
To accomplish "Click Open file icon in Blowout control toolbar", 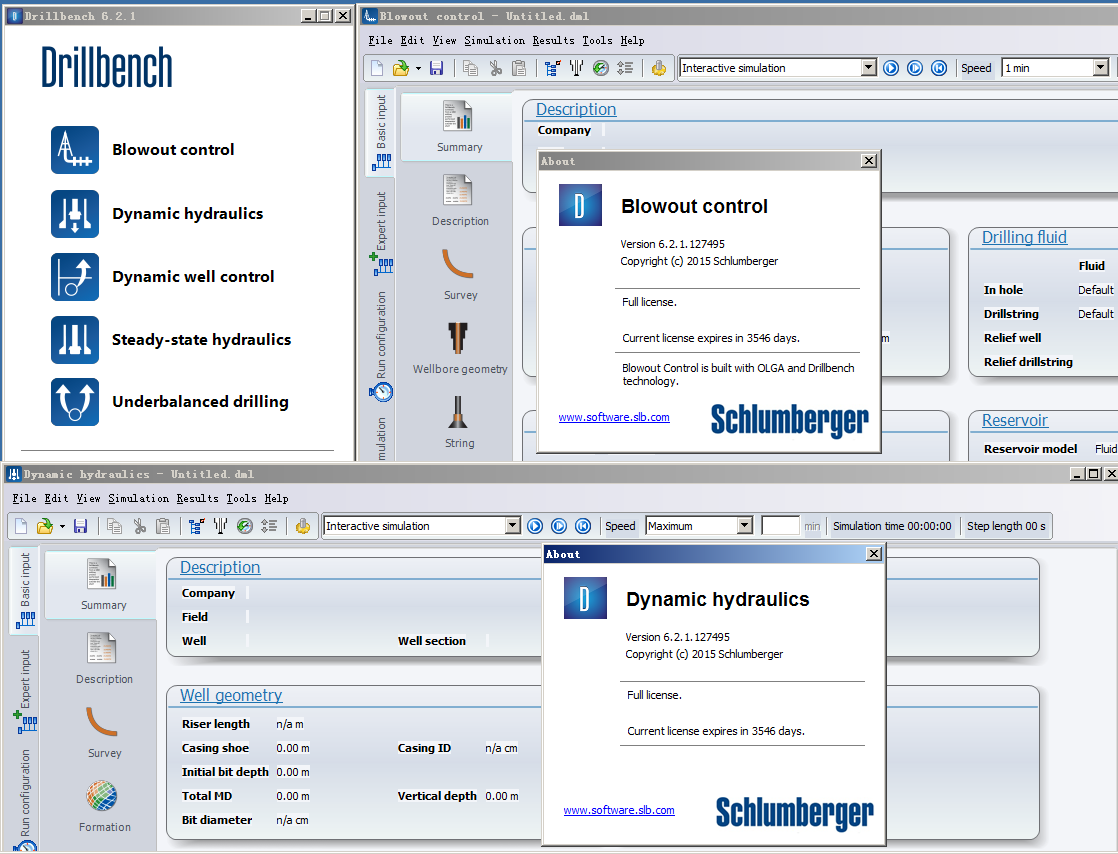I will tap(401, 68).
